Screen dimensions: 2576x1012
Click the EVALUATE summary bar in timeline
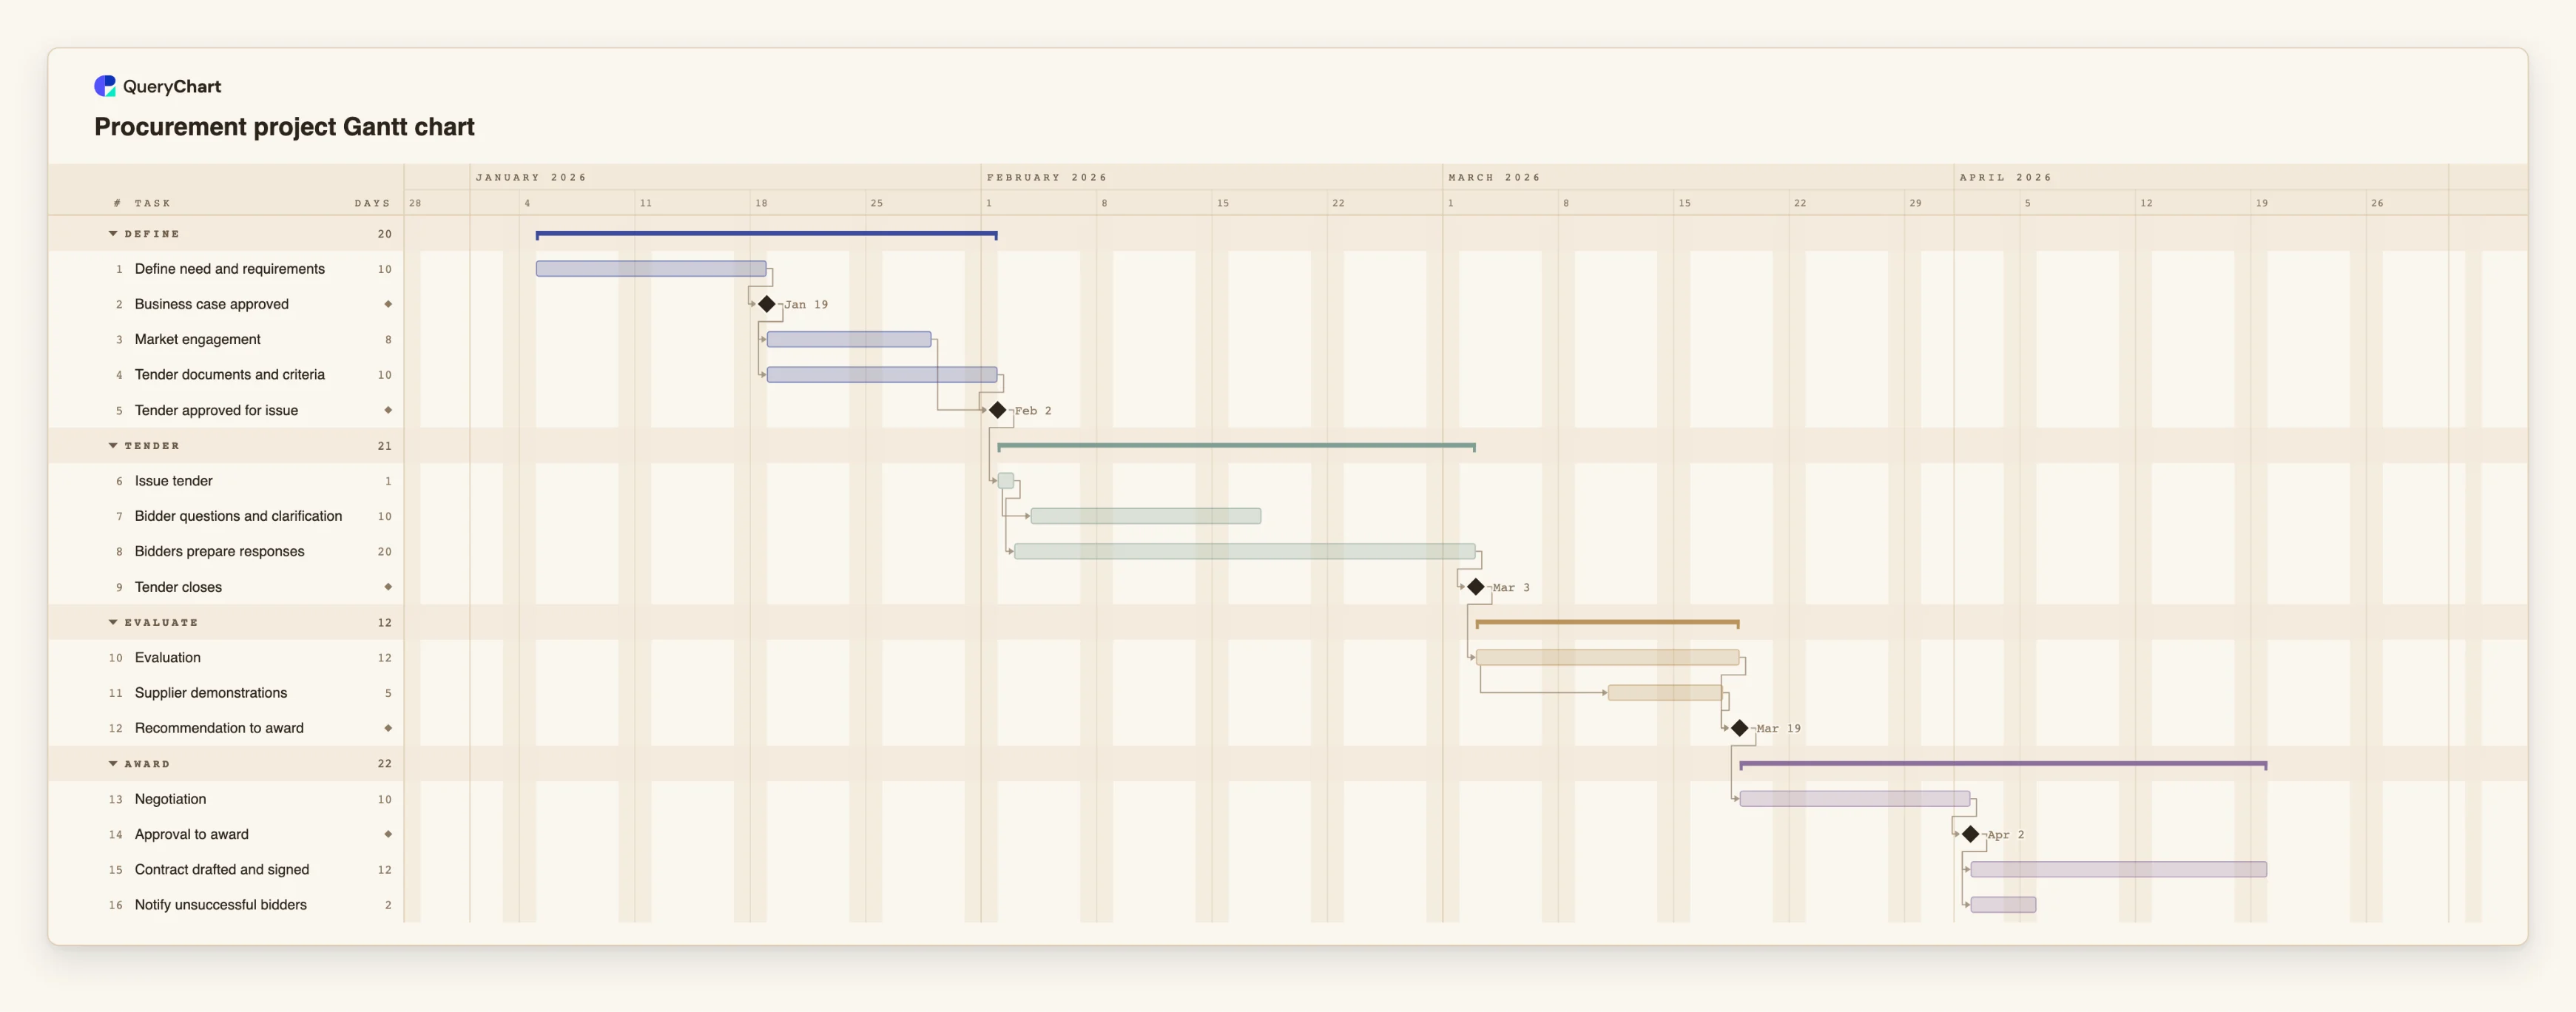[x=1607, y=623]
